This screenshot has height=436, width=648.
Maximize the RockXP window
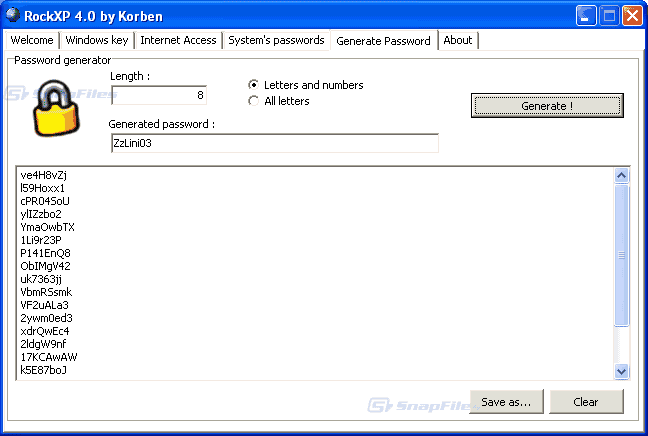[x=609, y=16]
